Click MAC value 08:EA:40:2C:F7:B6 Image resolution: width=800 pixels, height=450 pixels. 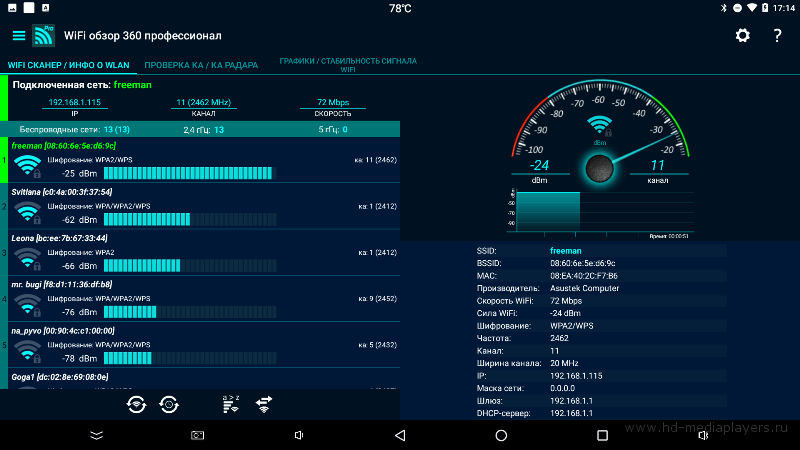pyautogui.click(x=584, y=276)
